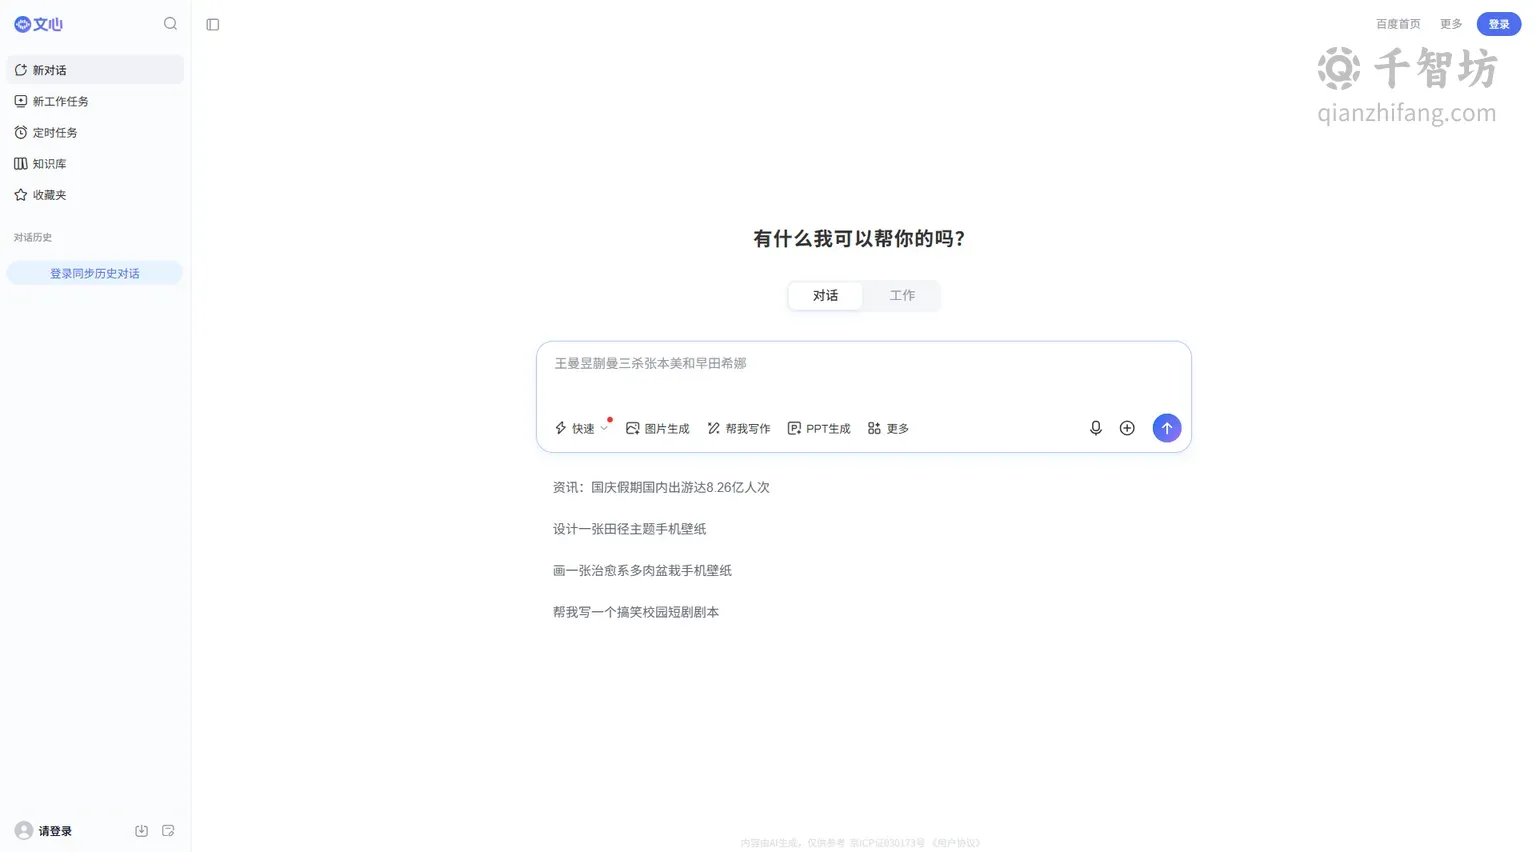Send the message with arrow button
The image size is (1536, 852).
[1167, 428]
